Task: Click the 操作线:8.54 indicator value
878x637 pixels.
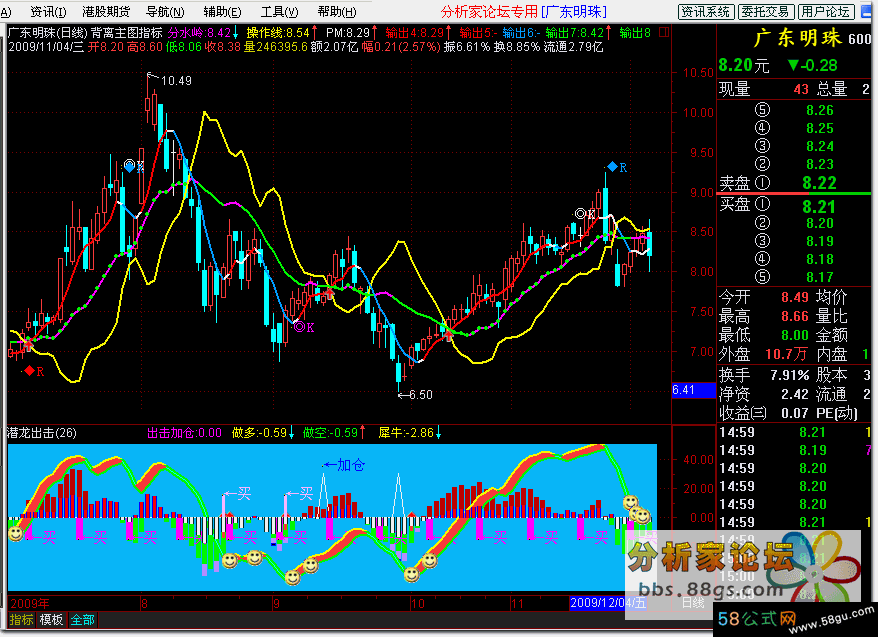Action: 282,32
